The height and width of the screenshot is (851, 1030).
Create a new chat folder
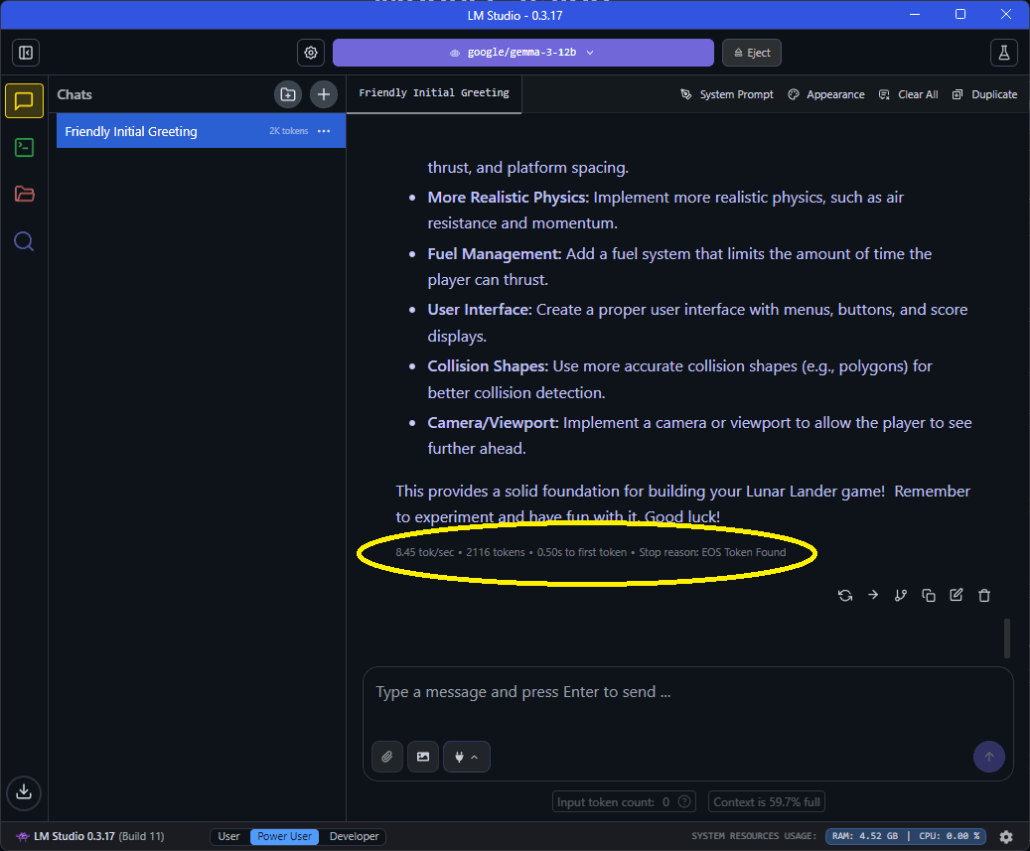tap(288, 95)
